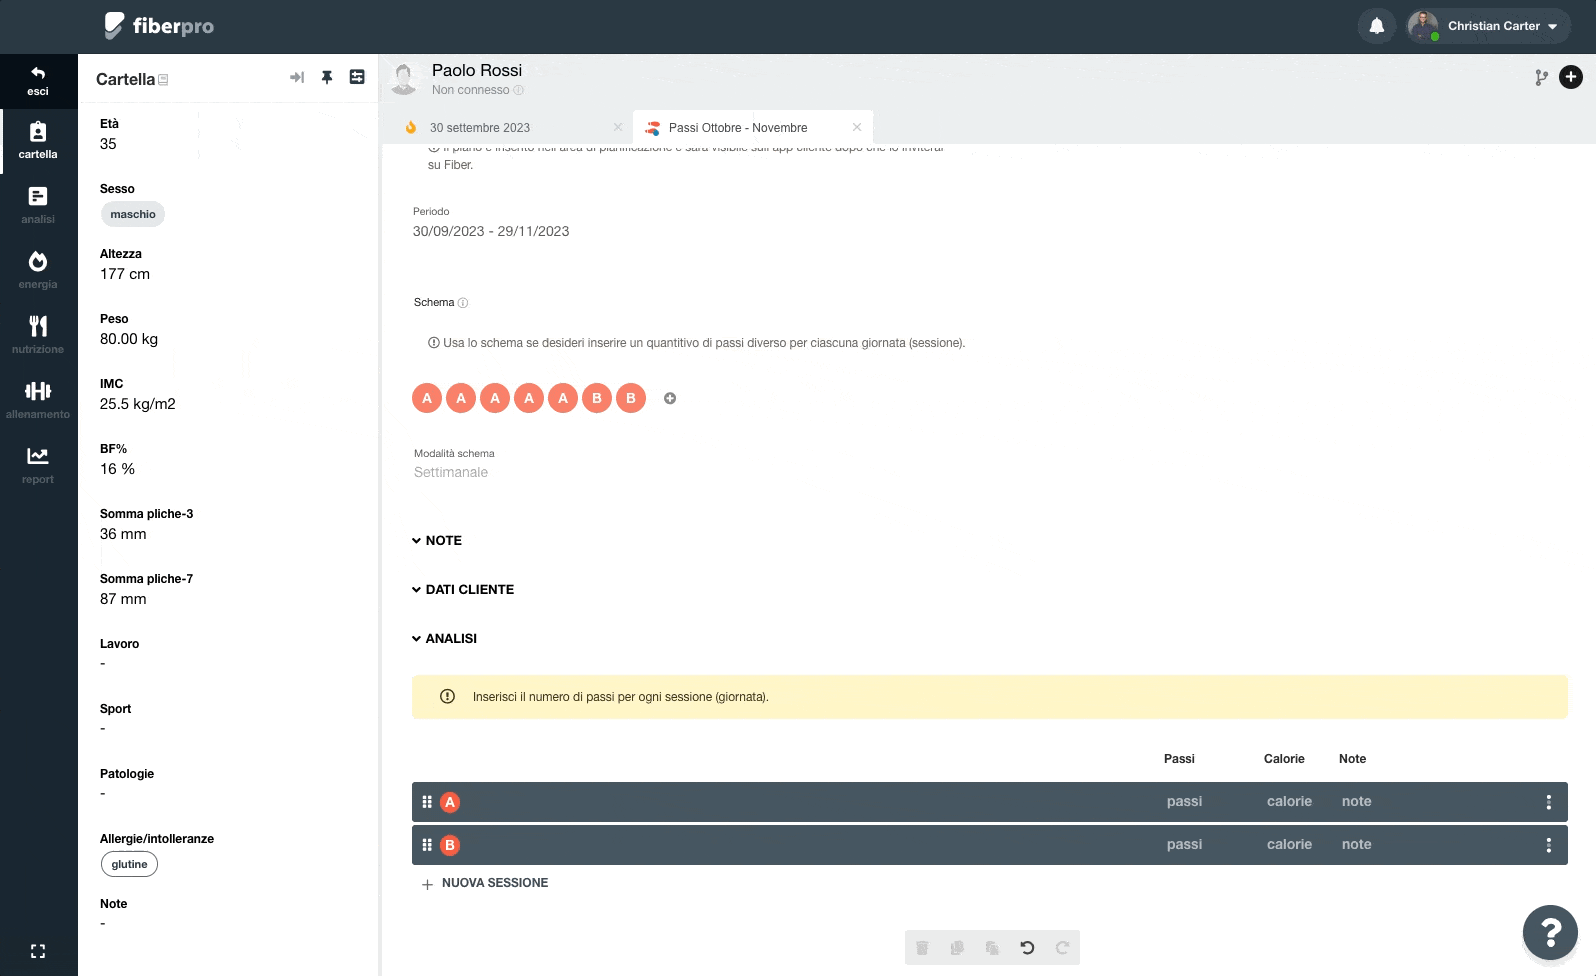Collapse the DATI CLIENTE section
The width and height of the screenshot is (1596, 976).
(463, 589)
